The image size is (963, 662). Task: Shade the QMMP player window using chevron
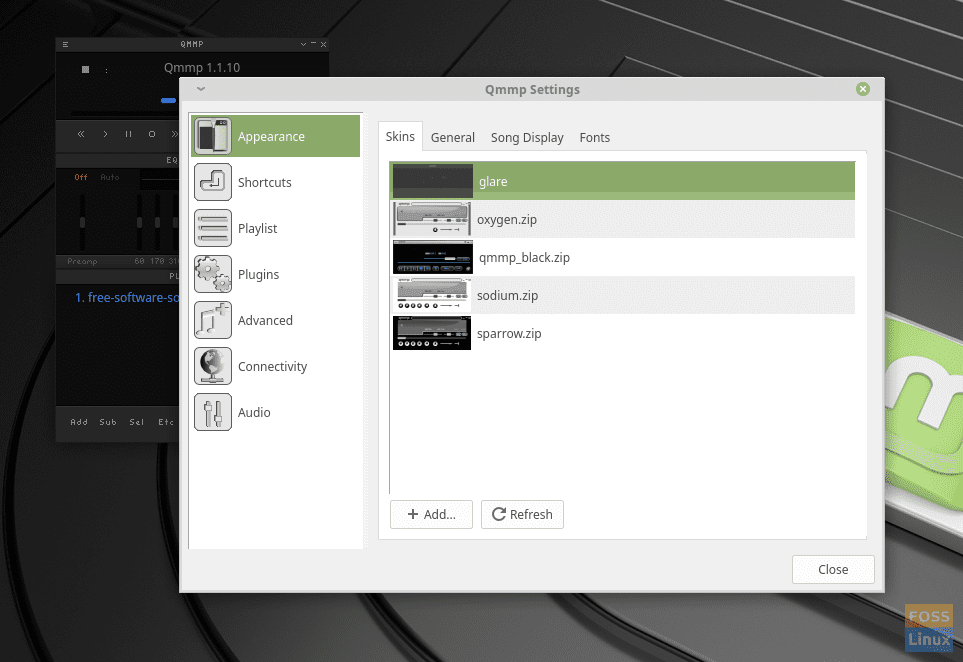303,44
